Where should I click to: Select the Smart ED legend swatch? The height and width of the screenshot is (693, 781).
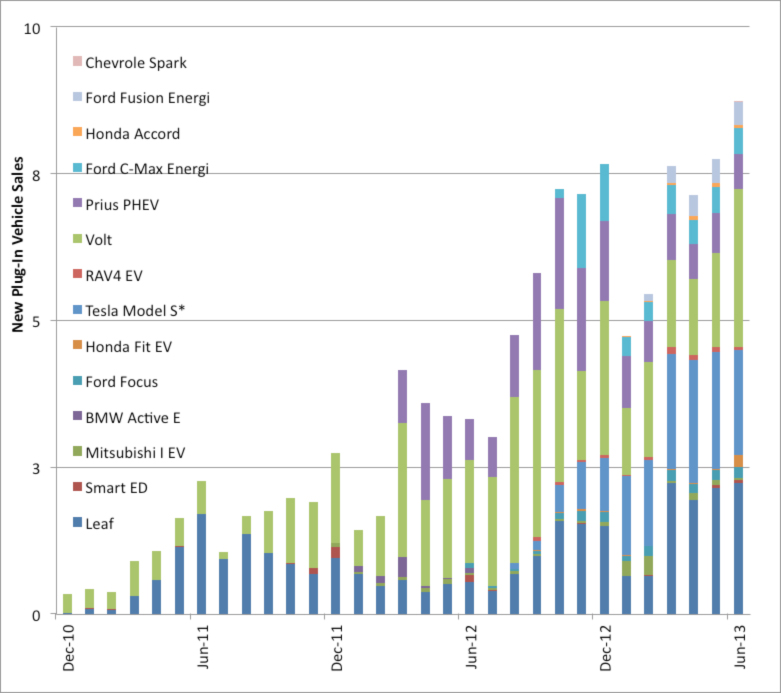point(77,487)
